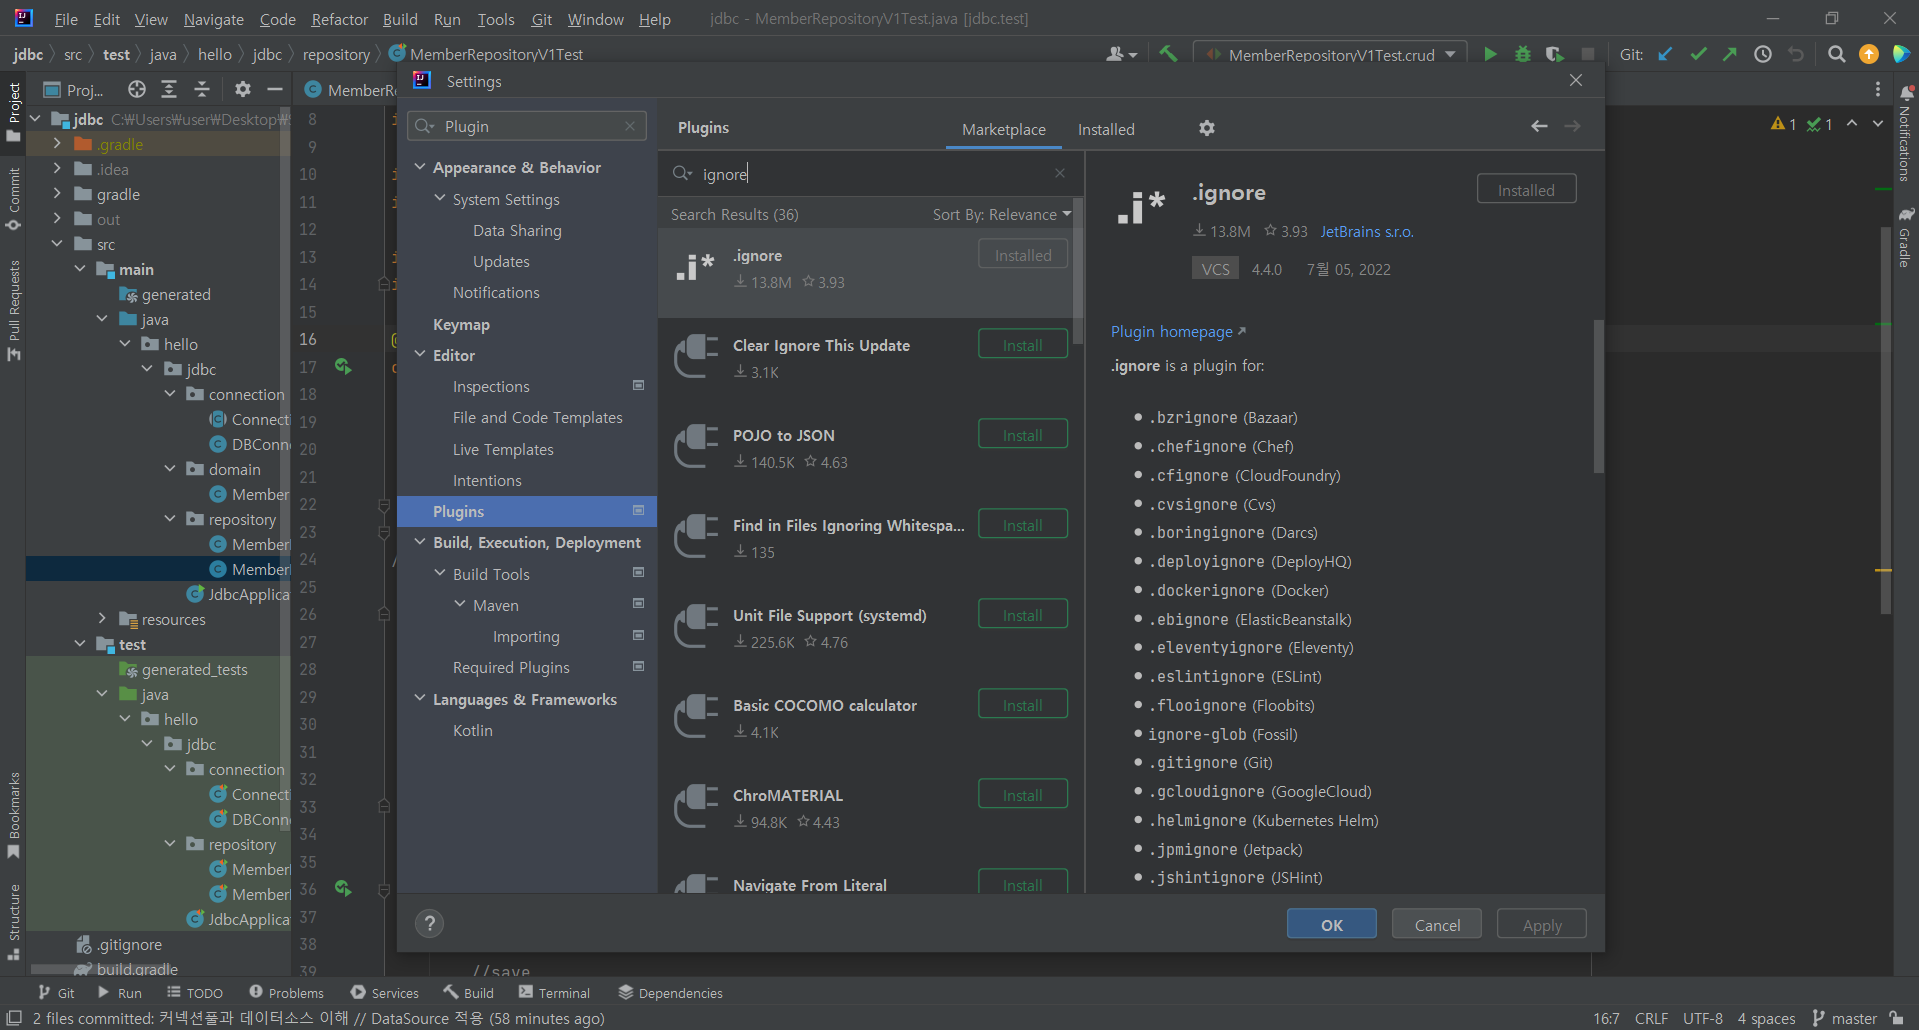Clear the Plugin settings search box

(630, 126)
